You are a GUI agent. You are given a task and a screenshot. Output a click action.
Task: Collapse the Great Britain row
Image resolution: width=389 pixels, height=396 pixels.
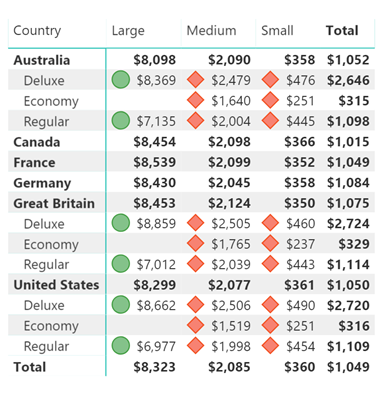[x=54, y=203]
